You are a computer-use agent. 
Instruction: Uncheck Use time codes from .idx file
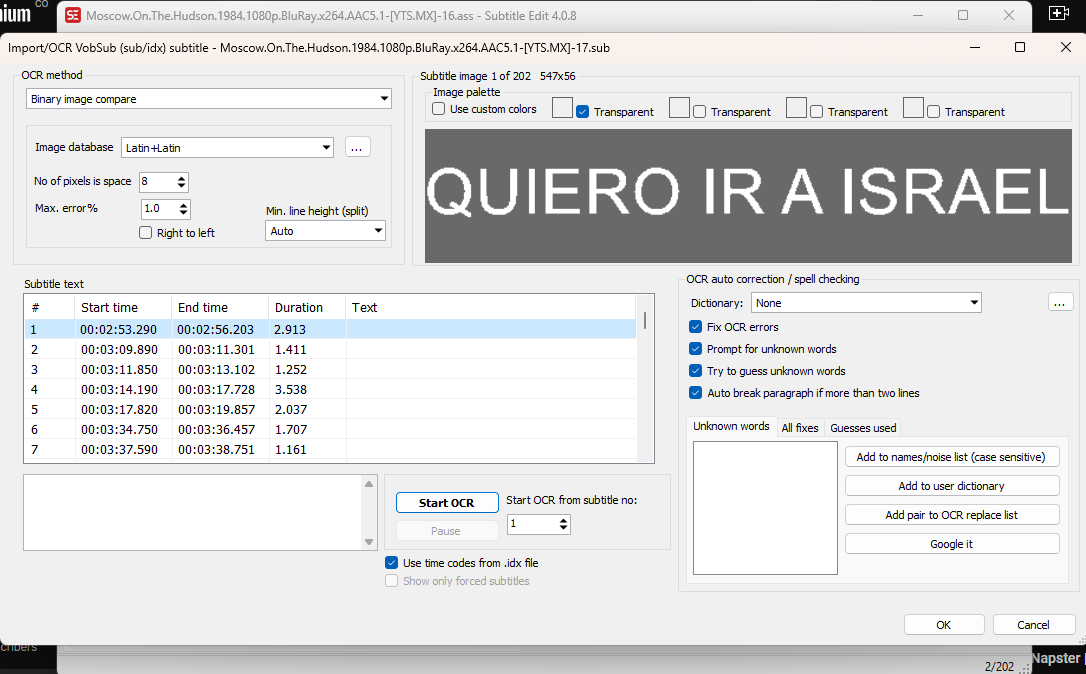point(391,562)
